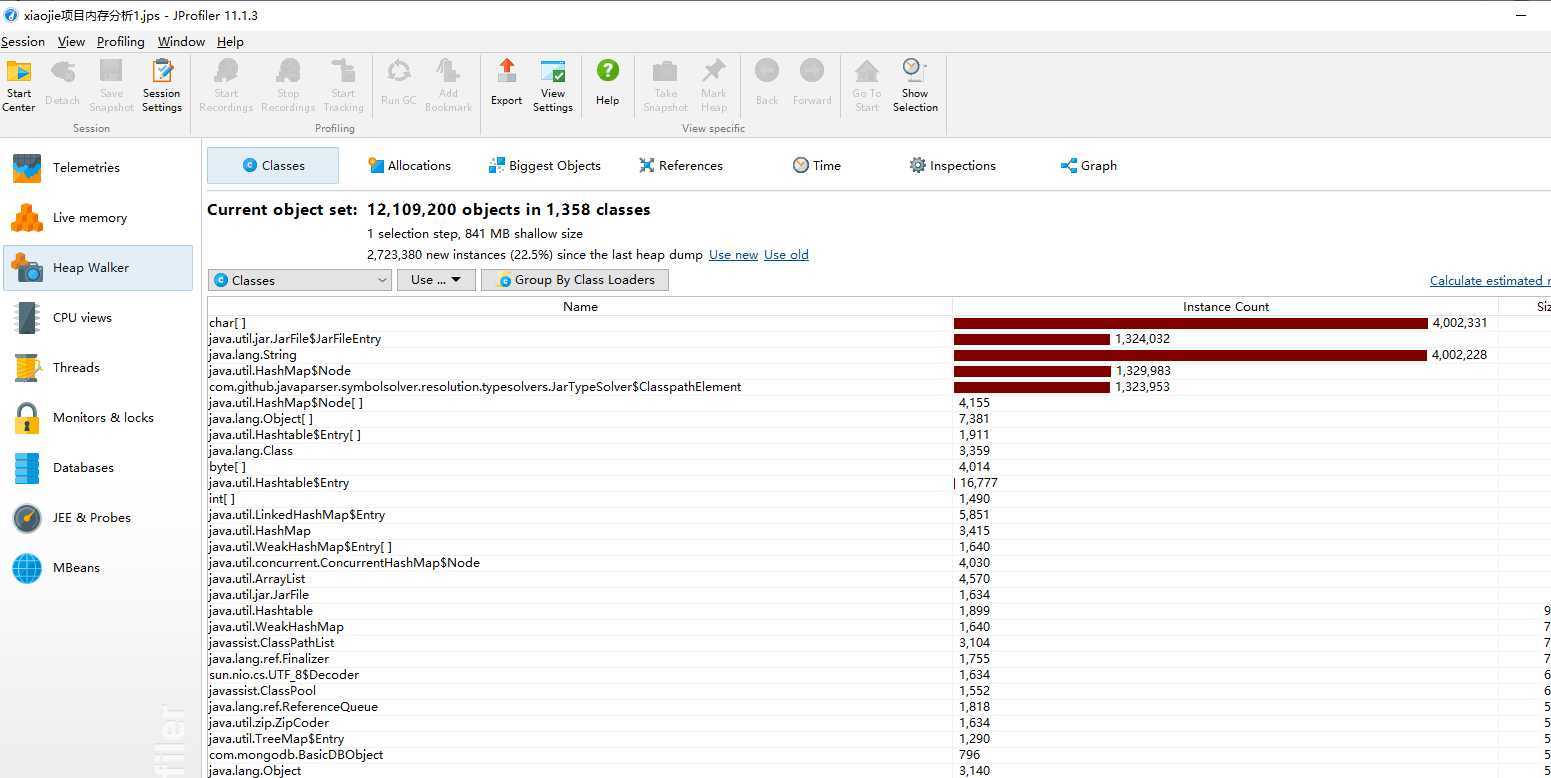Switch to the Allocations tab
The image size is (1551, 778).
click(409, 166)
